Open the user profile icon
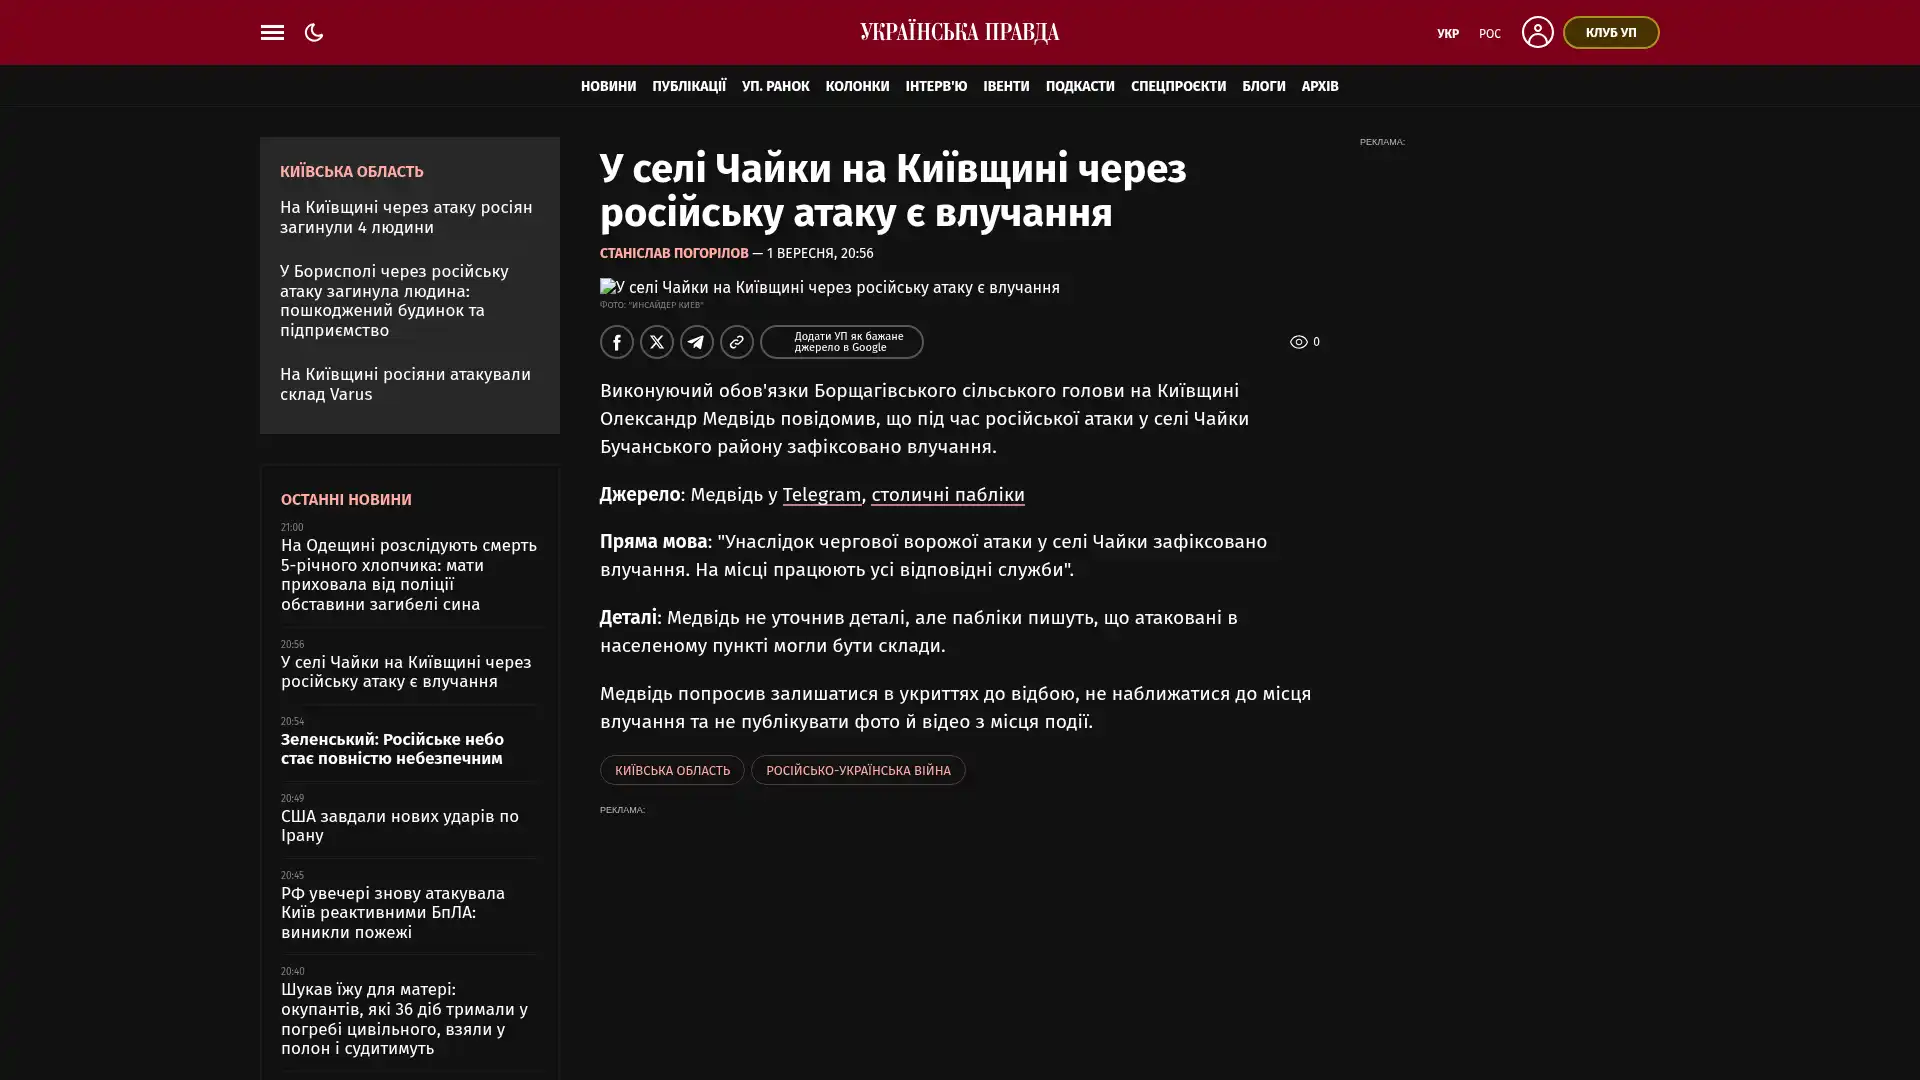This screenshot has width=1920, height=1080. 1537,32
